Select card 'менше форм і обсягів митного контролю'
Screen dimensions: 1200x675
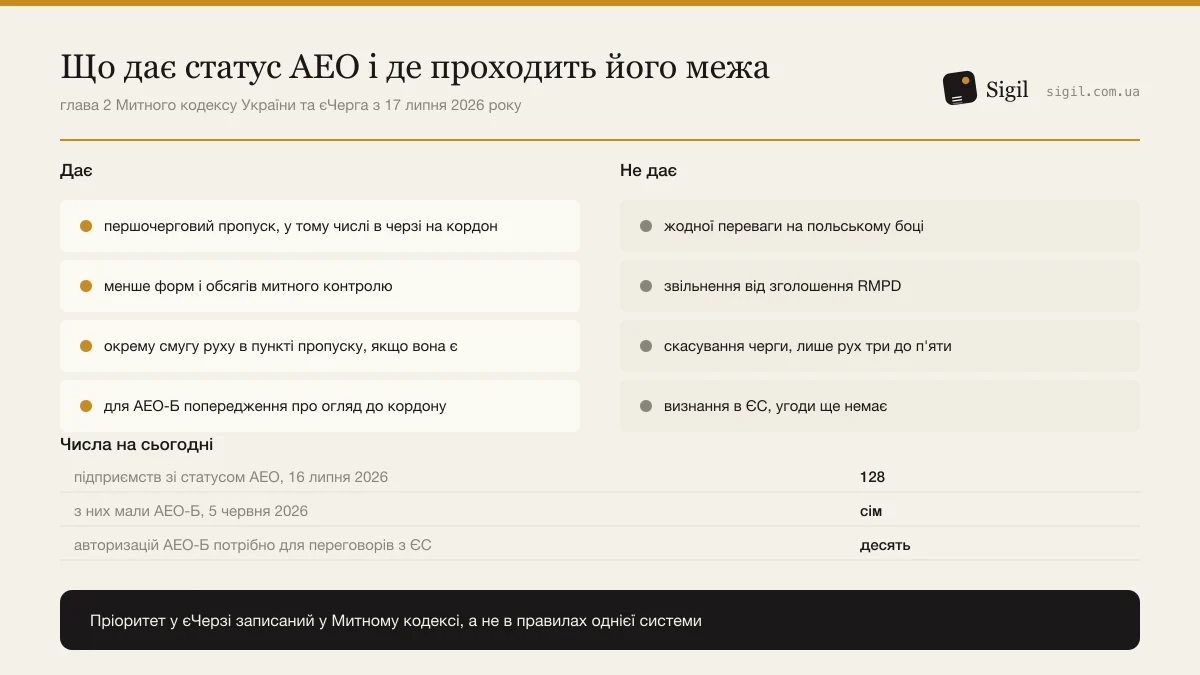pos(320,286)
